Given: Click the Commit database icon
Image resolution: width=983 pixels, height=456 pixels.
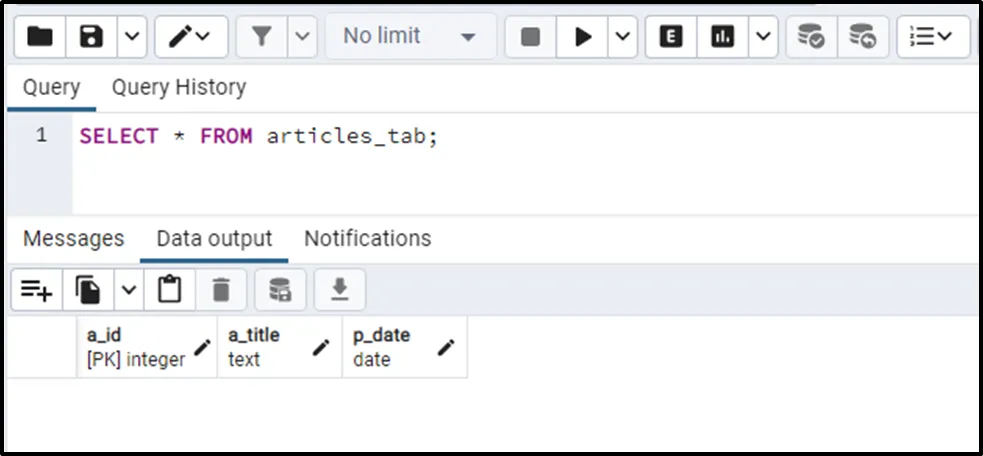Looking at the screenshot, I should click(811, 37).
